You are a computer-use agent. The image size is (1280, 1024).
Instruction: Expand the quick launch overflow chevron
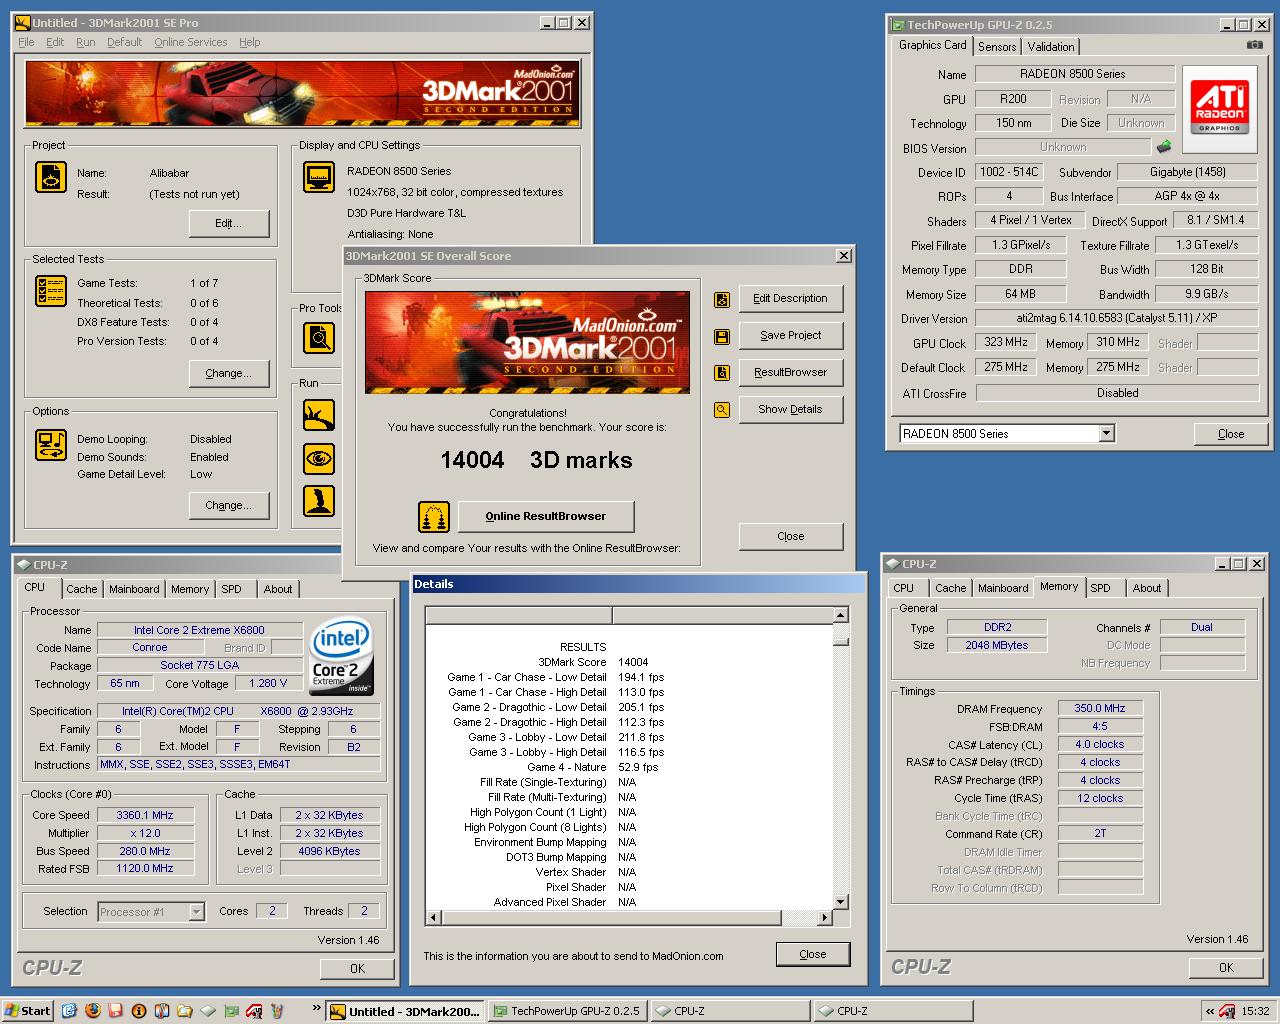[x=317, y=1008]
